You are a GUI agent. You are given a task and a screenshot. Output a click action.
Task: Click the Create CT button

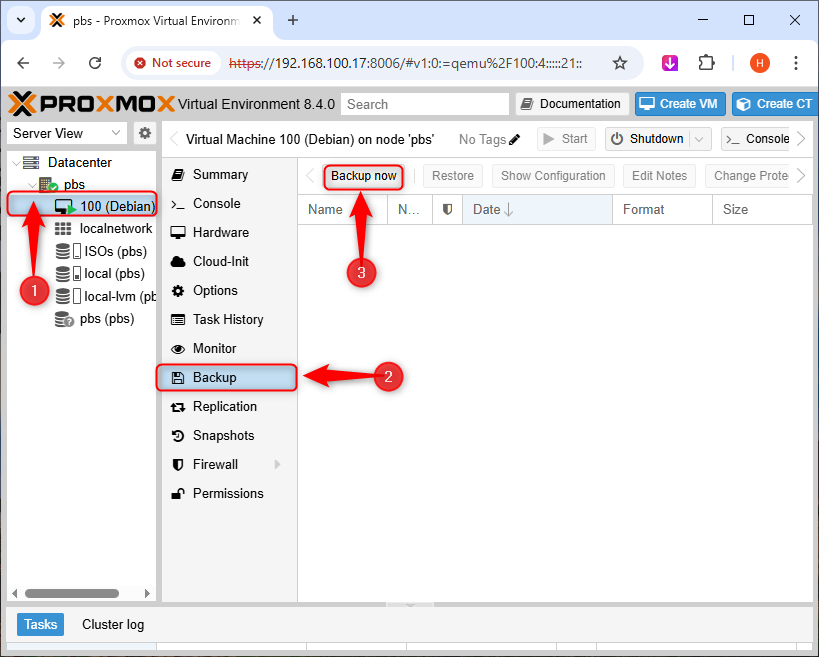775,104
